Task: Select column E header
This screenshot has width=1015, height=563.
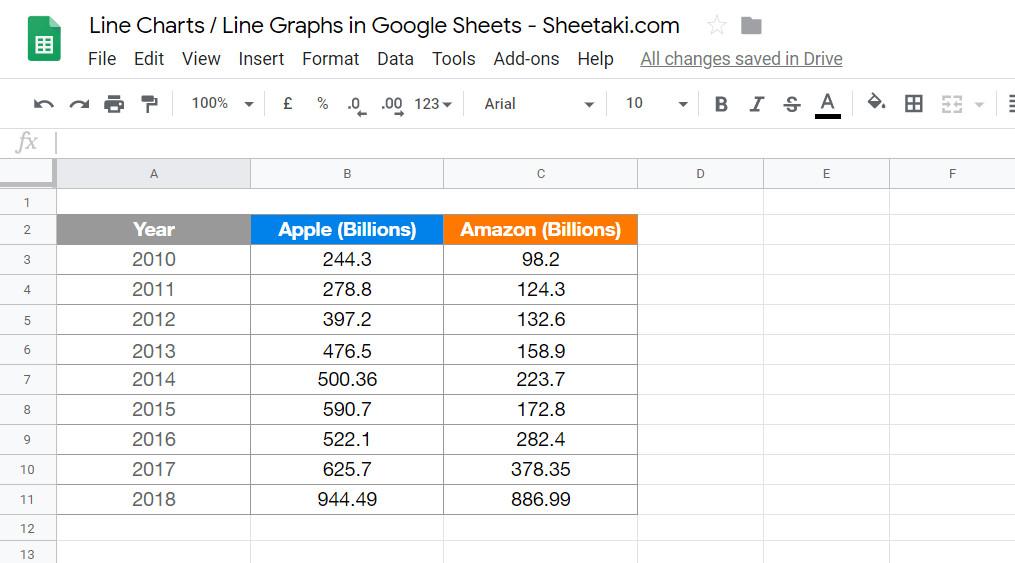Action: (x=827, y=173)
